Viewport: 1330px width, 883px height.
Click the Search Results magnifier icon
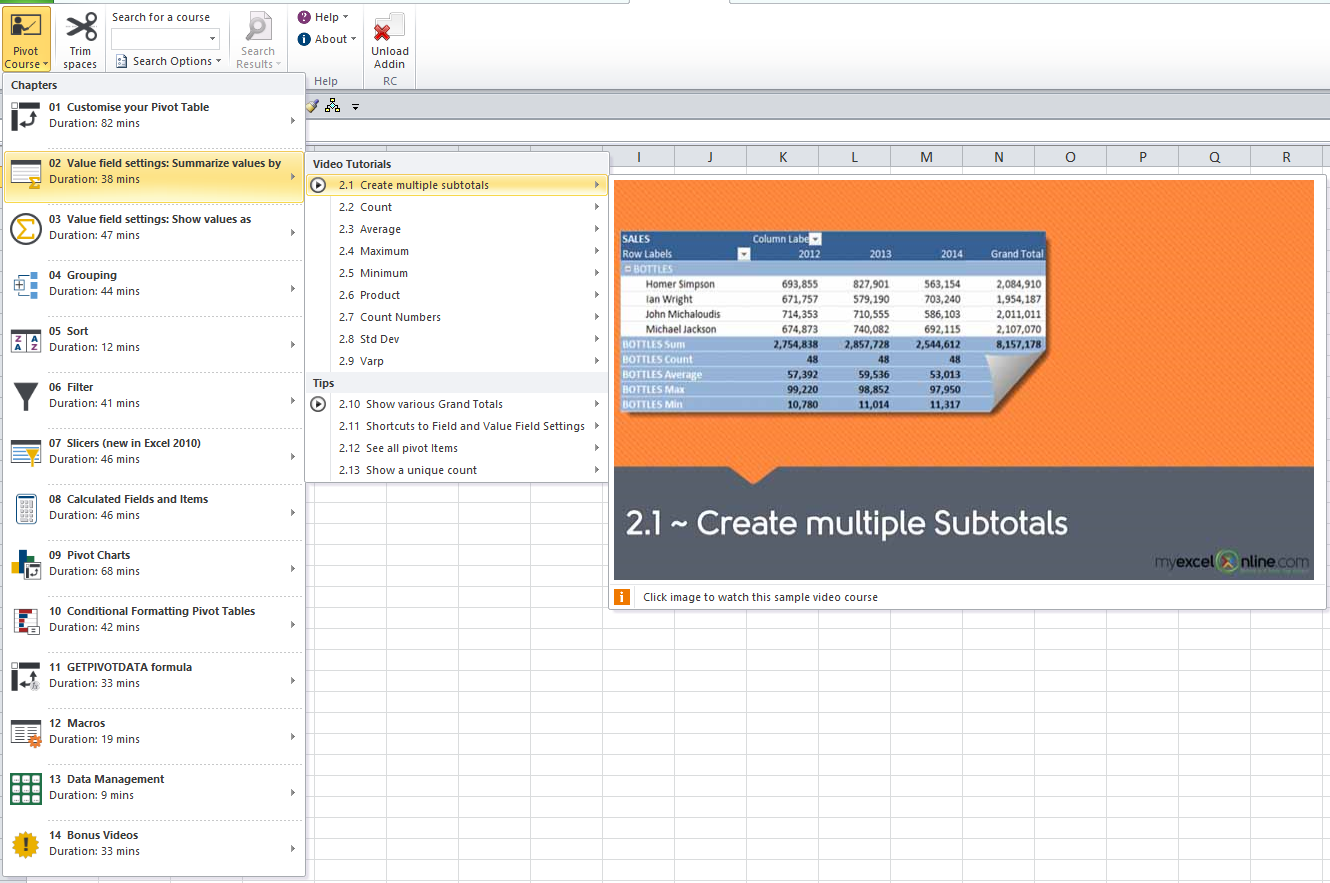click(x=258, y=27)
